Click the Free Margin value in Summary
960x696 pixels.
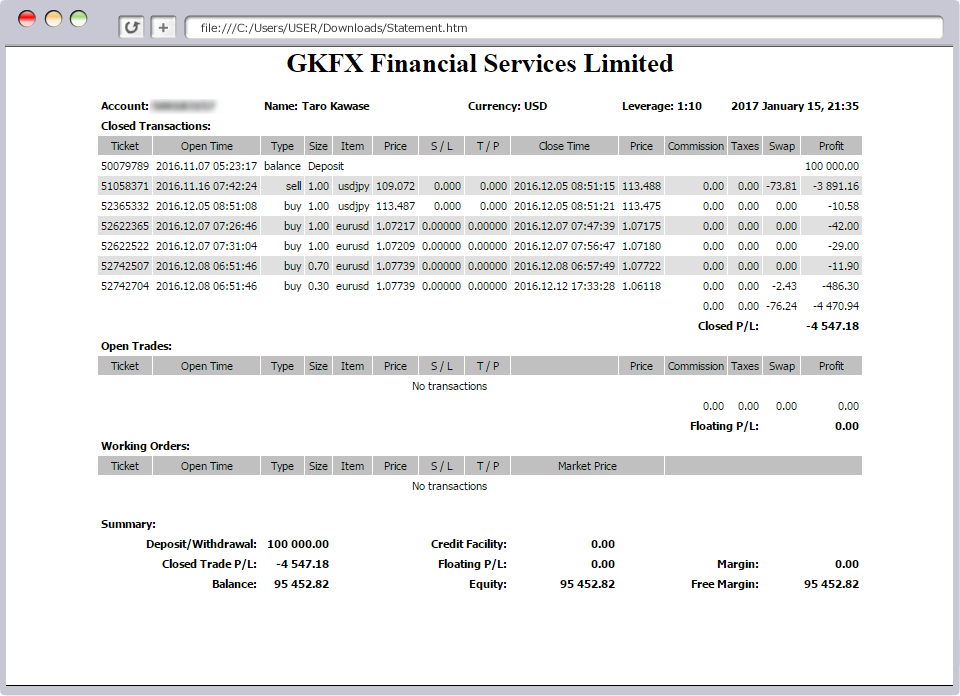pyautogui.click(x=831, y=584)
